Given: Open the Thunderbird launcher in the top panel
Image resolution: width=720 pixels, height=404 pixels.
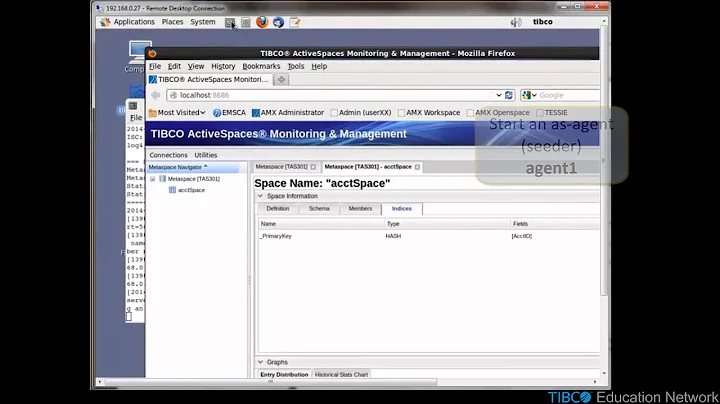Looking at the screenshot, I should tap(278, 22).
